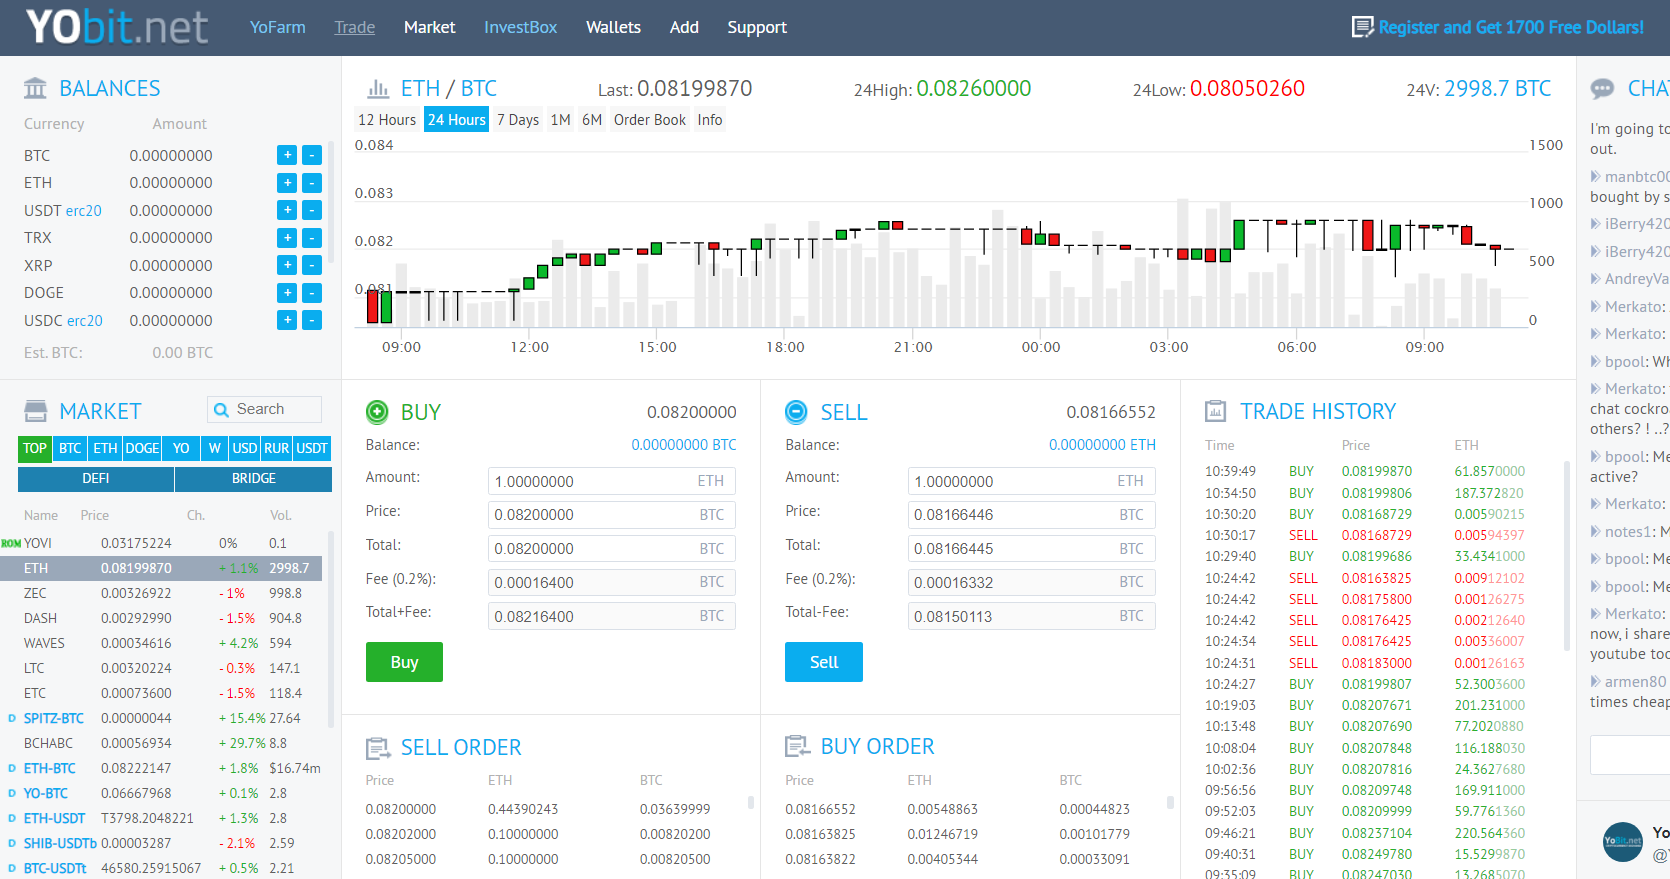Viewport: 1670px width, 879px height.
Task: Click the green Buy button
Action: (x=404, y=662)
